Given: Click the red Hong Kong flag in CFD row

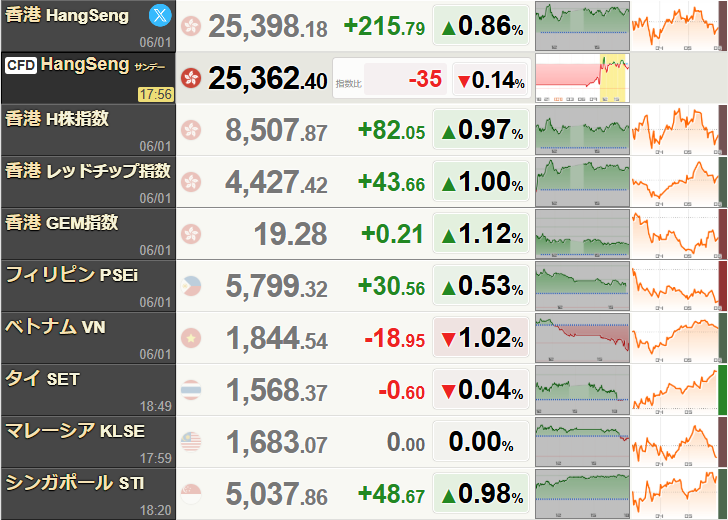Looking at the screenshot, I should (191, 78).
